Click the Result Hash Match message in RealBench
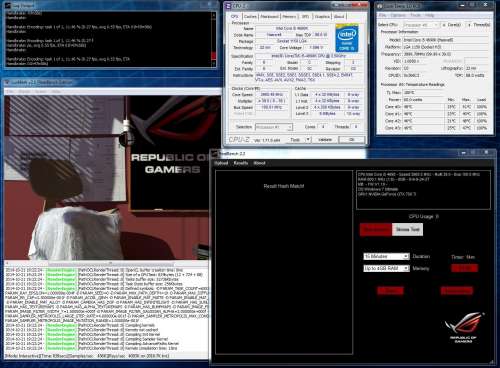 pyautogui.click(x=284, y=186)
